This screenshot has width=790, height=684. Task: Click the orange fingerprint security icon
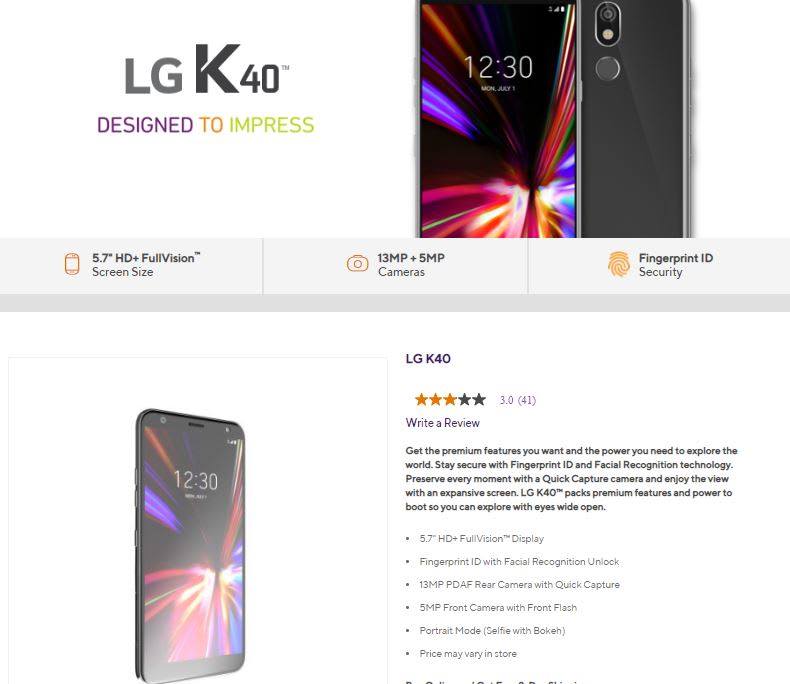click(619, 264)
